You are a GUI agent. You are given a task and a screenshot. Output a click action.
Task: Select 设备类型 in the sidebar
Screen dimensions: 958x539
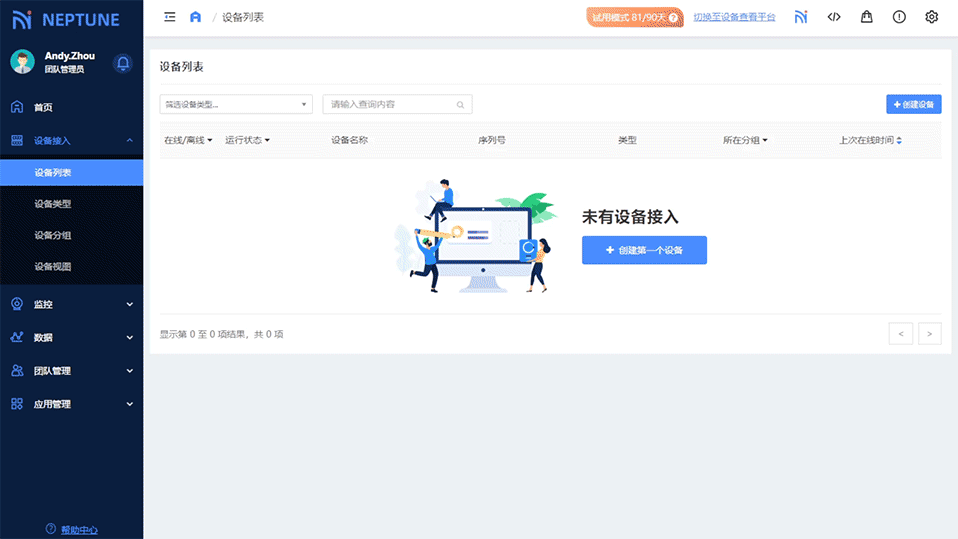(53, 204)
